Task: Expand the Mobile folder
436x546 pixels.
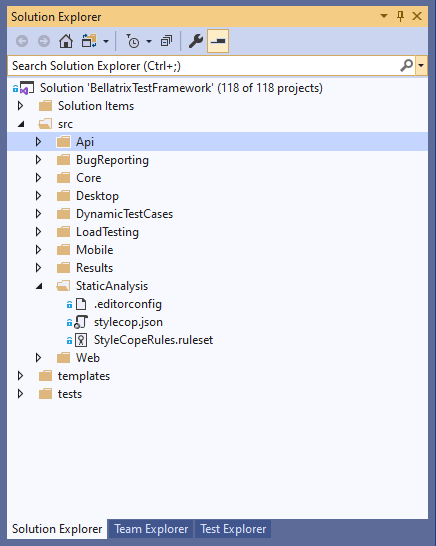Action: tap(39, 250)
